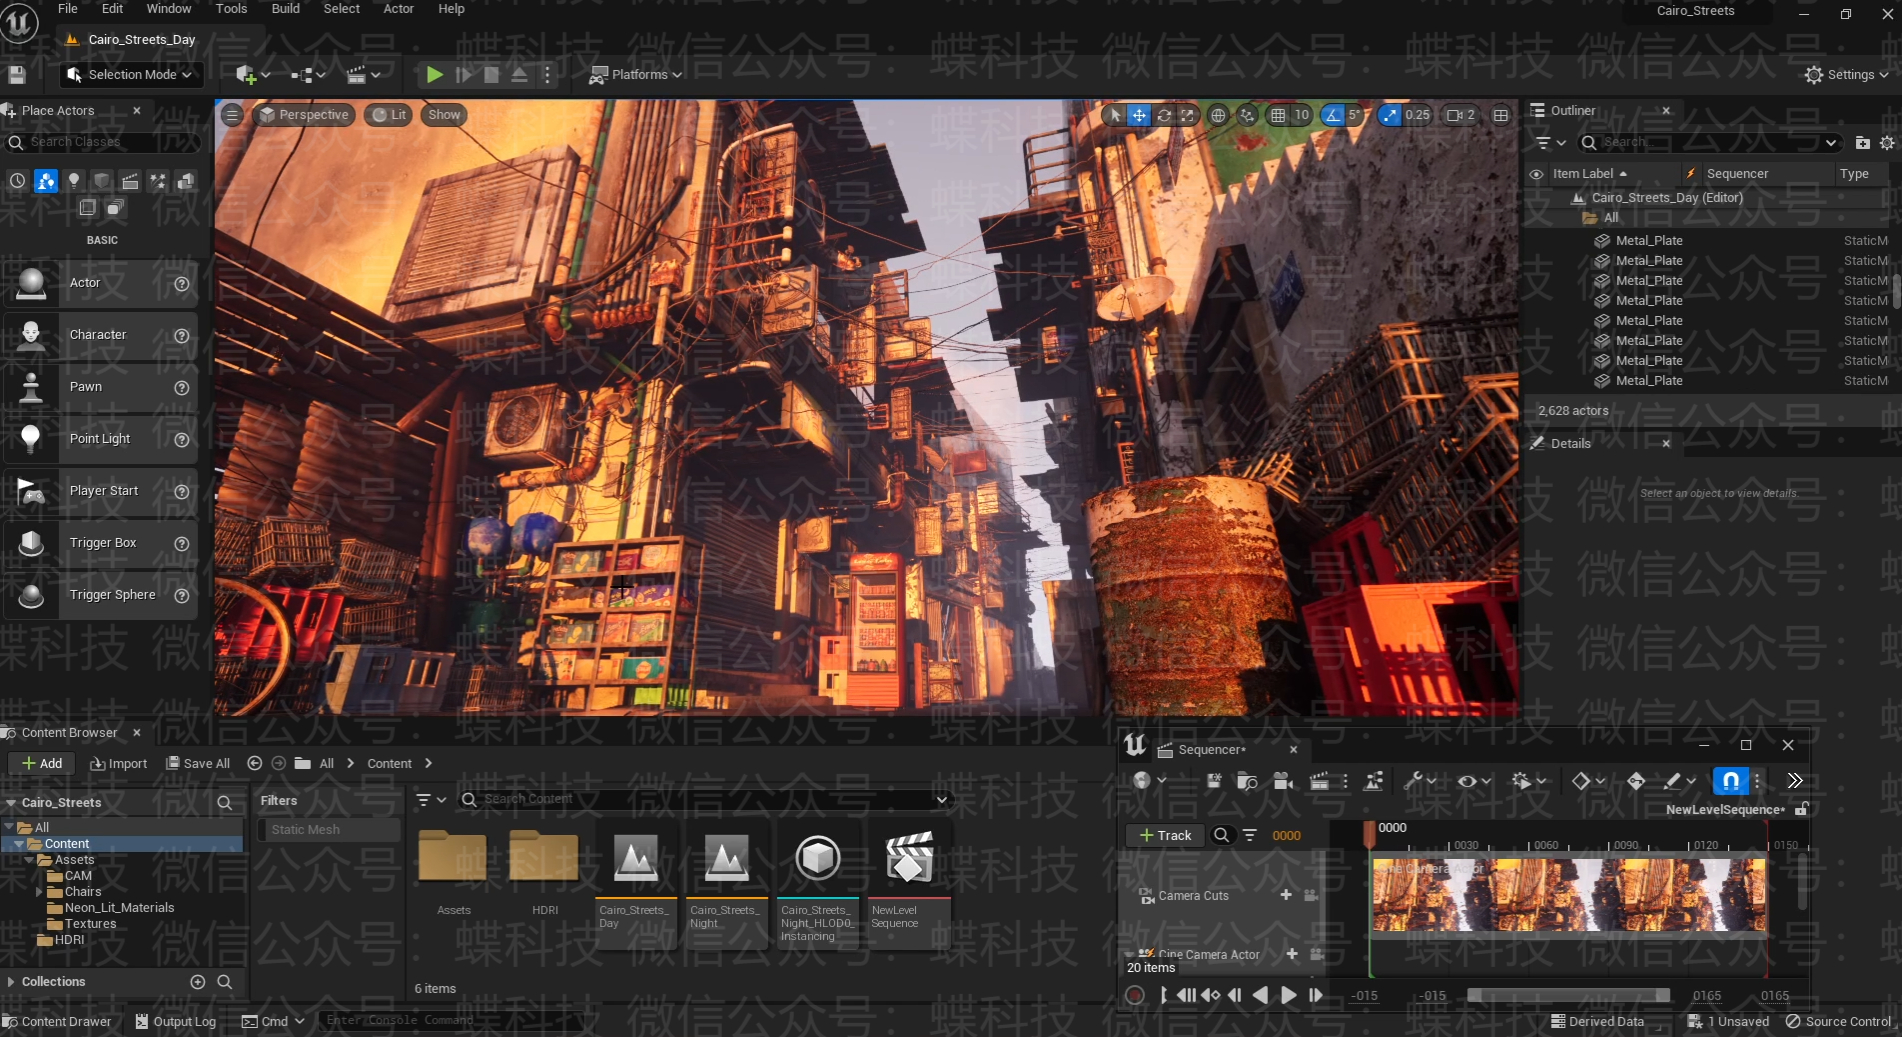
Task: Open the viewport options hamburger menu
Action: point(232,115)
